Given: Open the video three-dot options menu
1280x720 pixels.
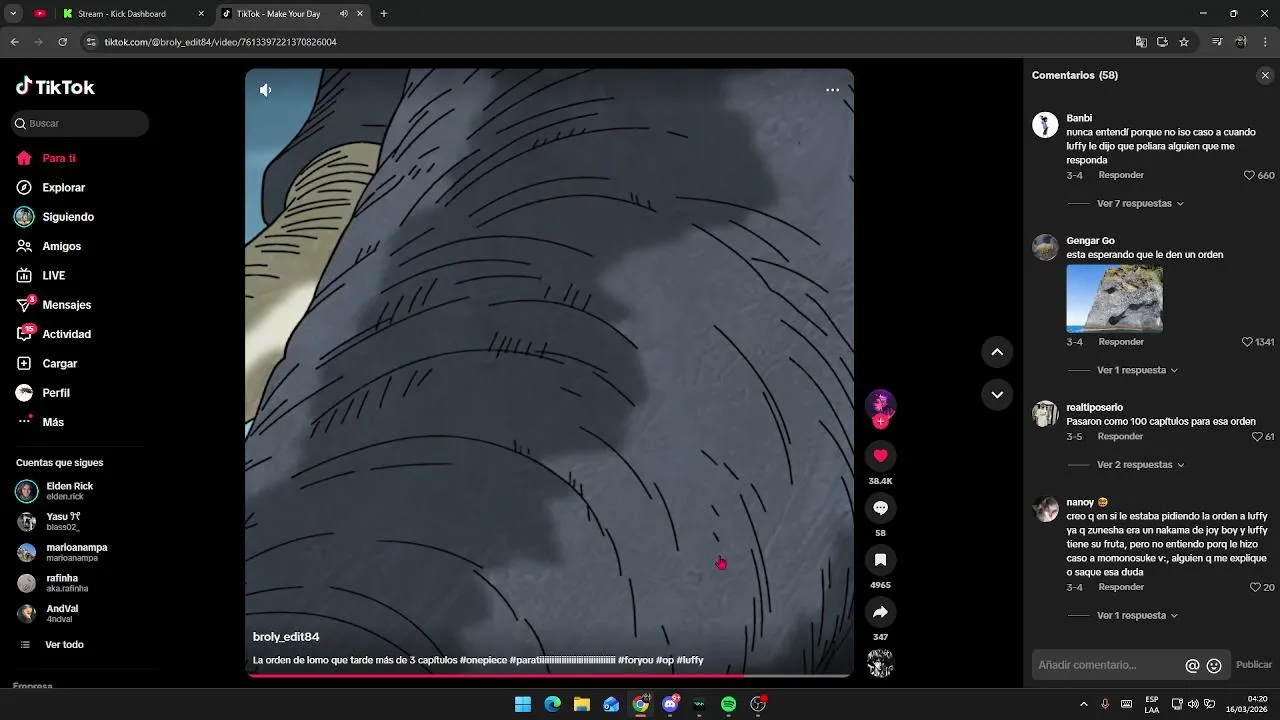Looking at the screenshot, I should coord(832,90).
